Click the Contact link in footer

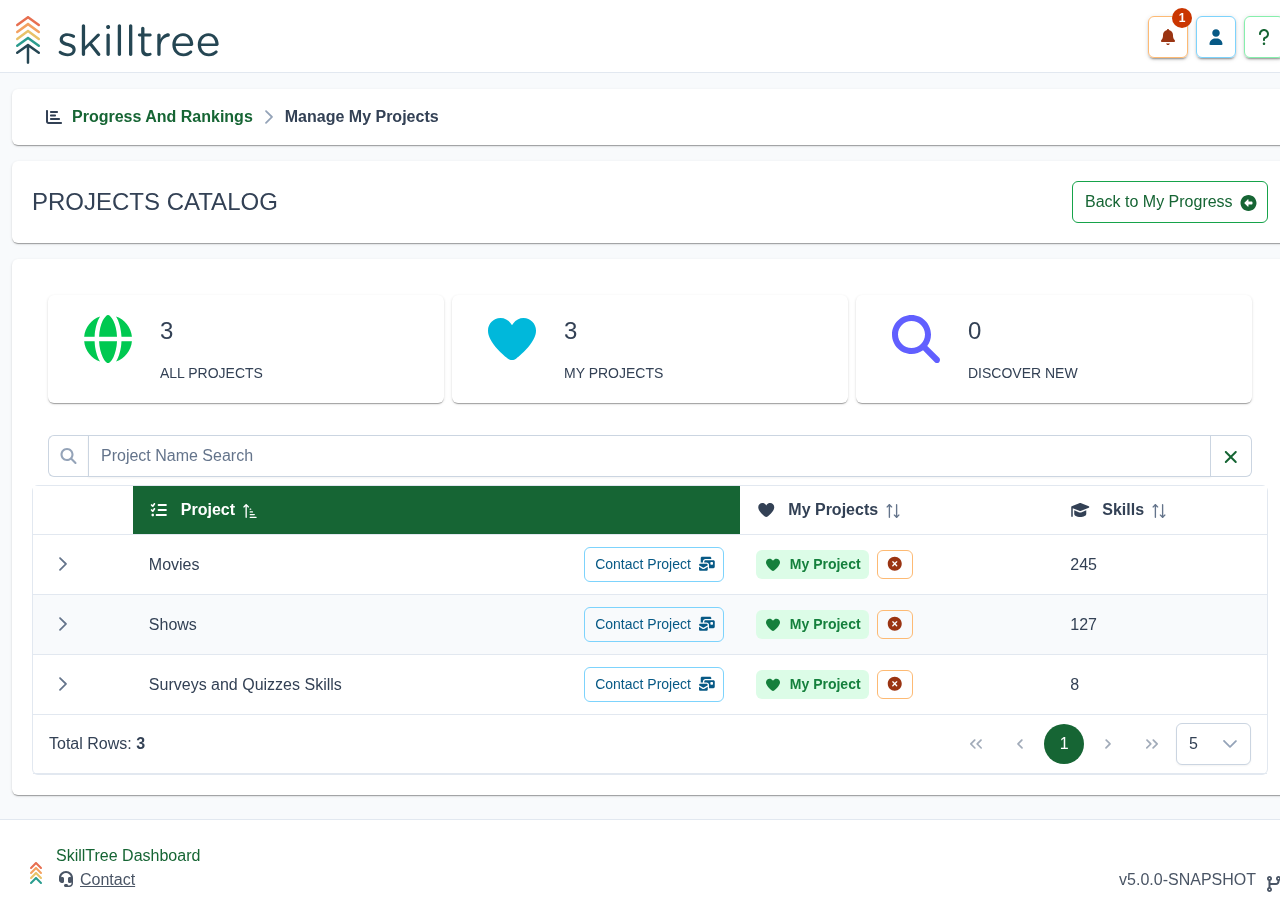coord(107,880)
